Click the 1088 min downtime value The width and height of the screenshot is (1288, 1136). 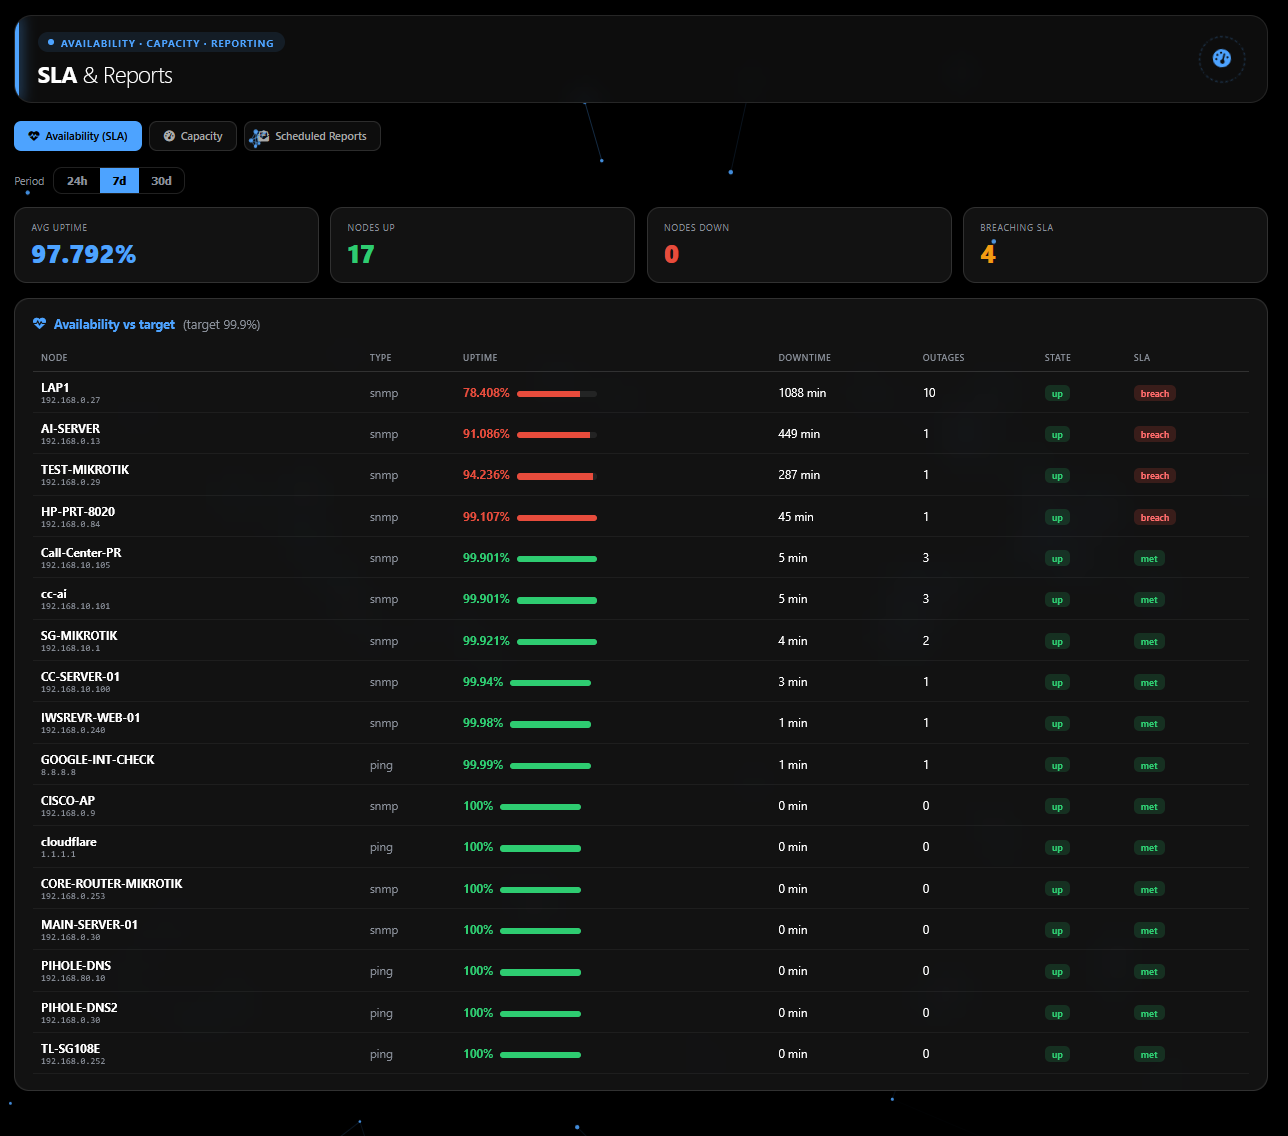click(x=802, y=393)
